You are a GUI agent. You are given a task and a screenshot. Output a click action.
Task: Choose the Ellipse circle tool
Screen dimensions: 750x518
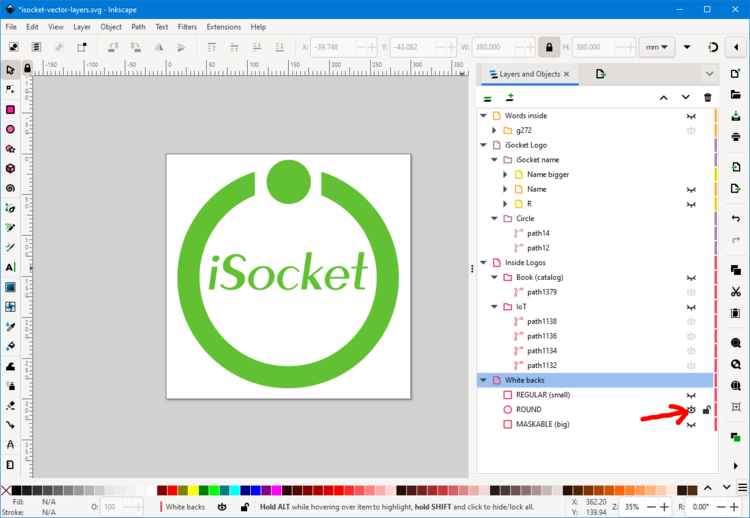click(x=10, y=129)
